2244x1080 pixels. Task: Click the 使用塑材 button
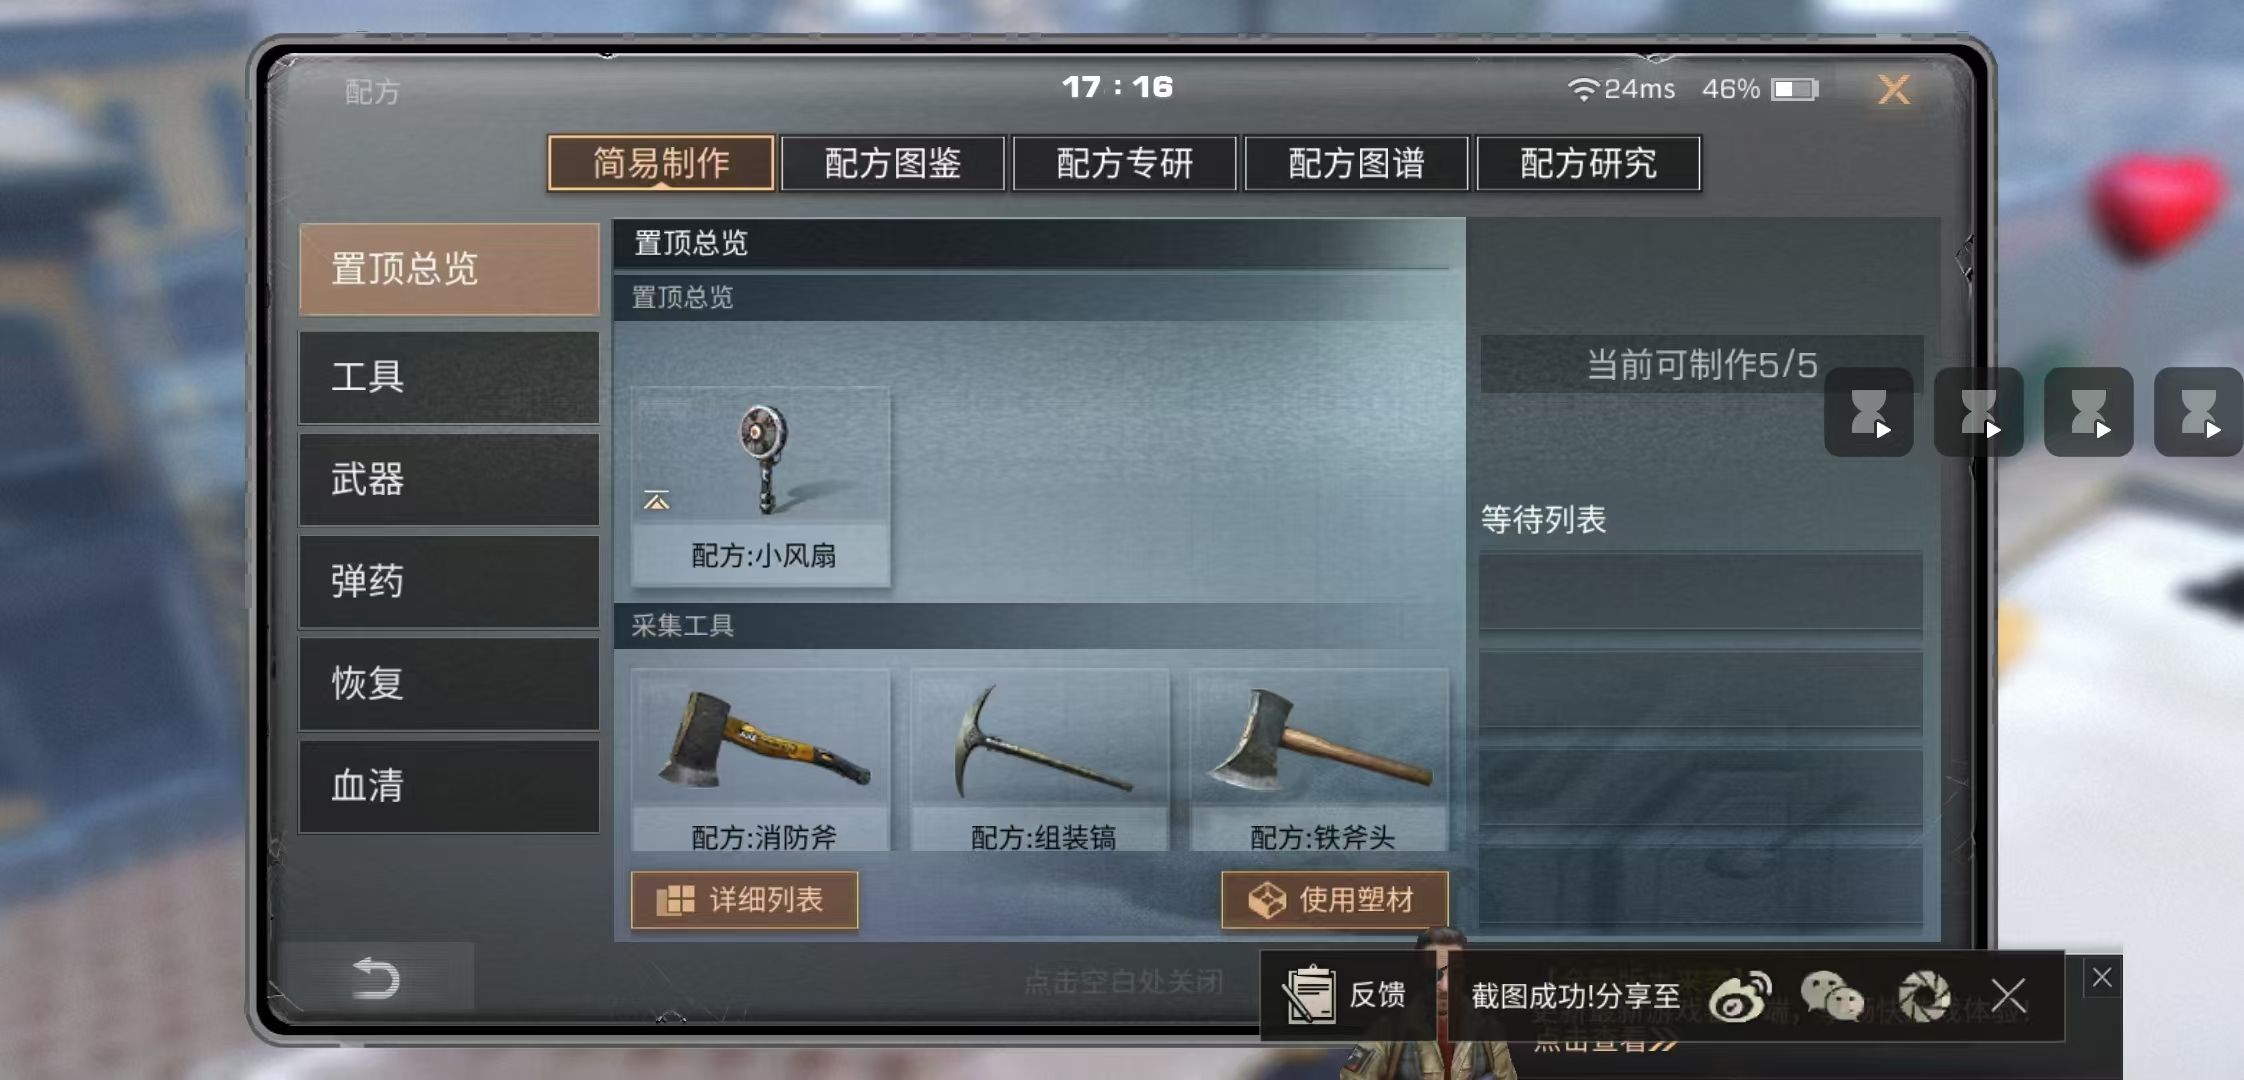(x=1334, y=900)
